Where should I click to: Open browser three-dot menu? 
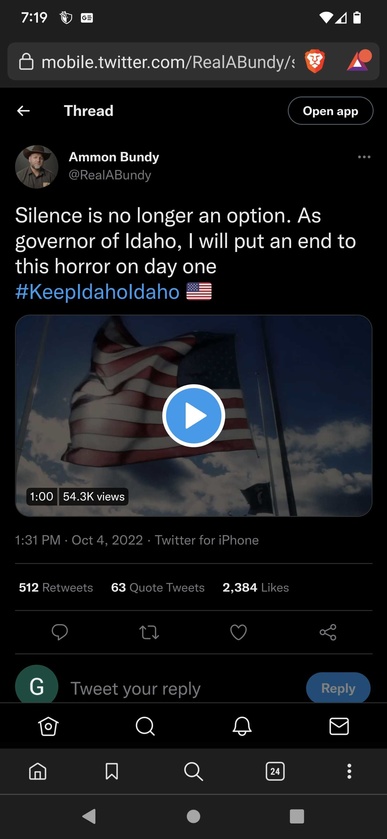click(349, 771)
